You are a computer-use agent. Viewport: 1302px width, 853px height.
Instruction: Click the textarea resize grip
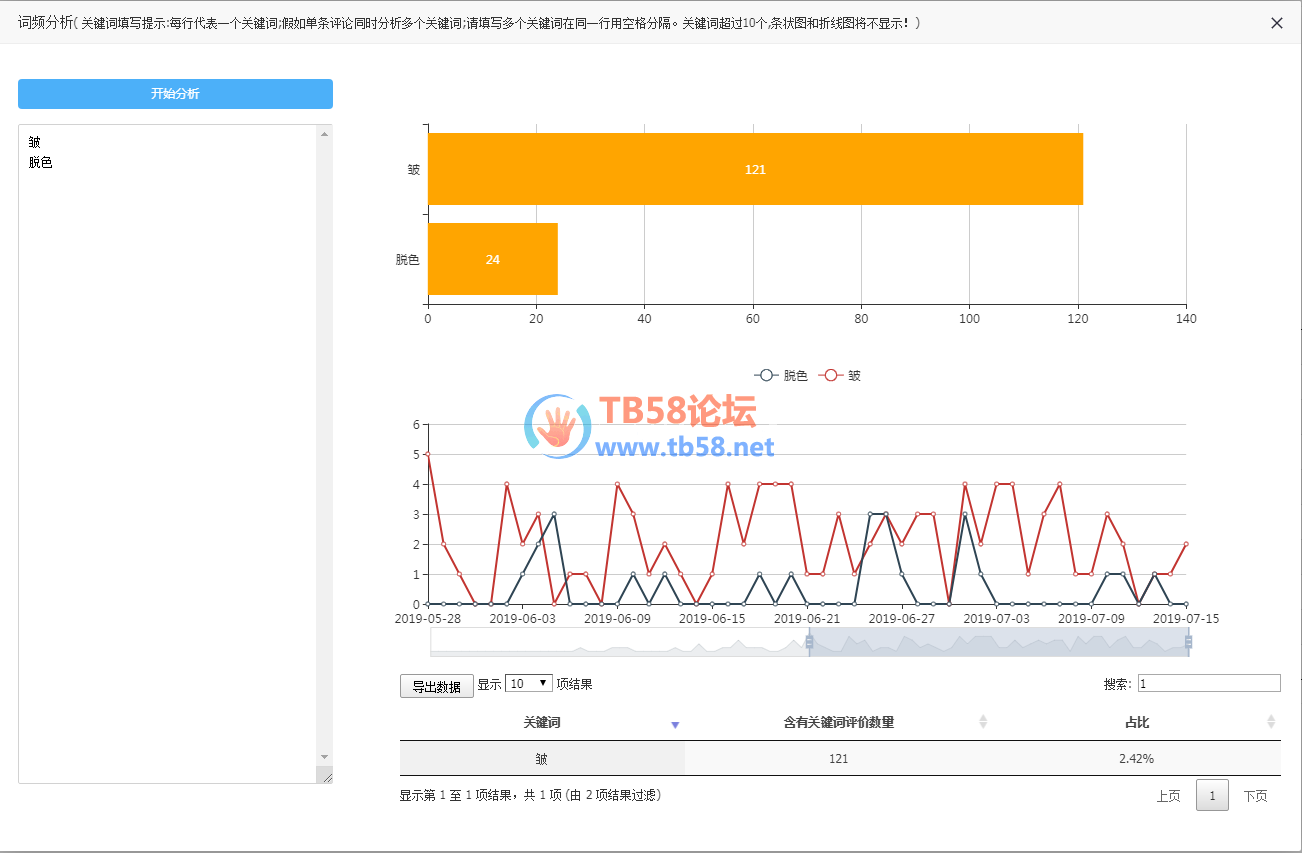325,775
